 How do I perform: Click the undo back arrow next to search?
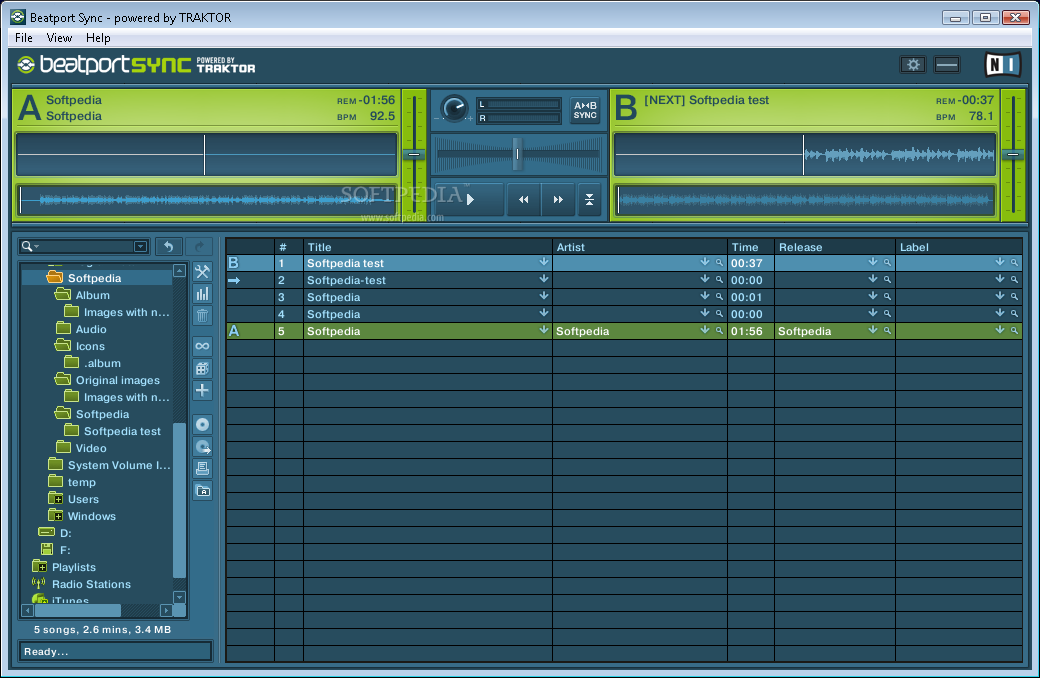point(168,247)
